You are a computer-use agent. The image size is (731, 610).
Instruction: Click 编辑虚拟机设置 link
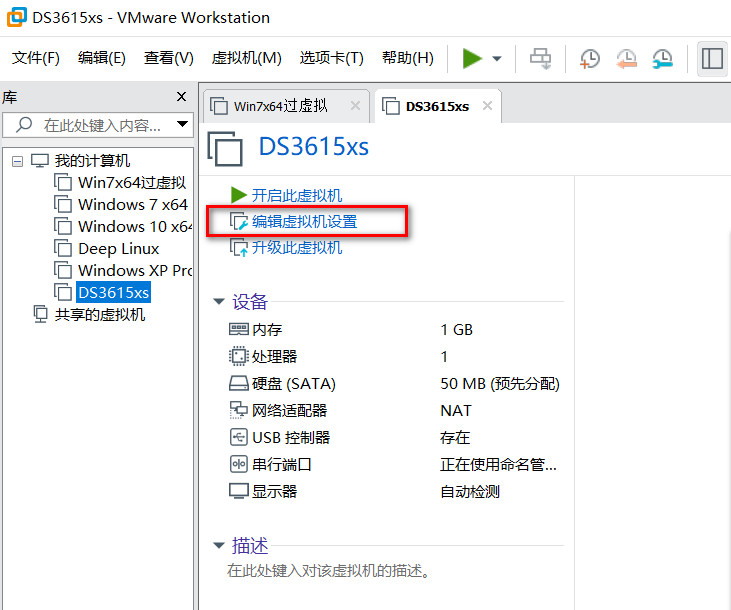(304, 222)
